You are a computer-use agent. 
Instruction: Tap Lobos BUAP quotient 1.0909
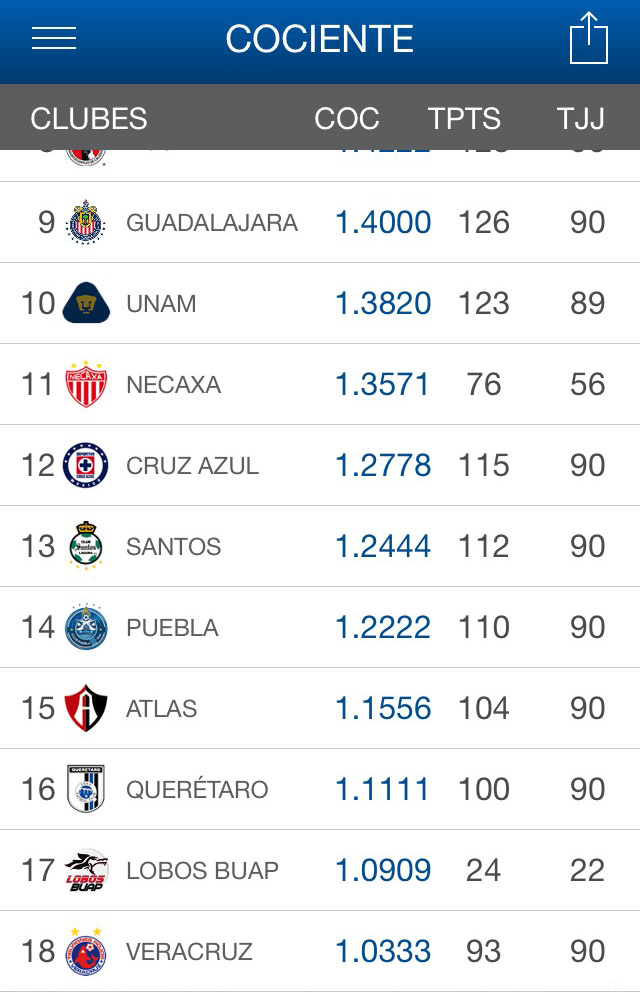[x=383, y=870]
